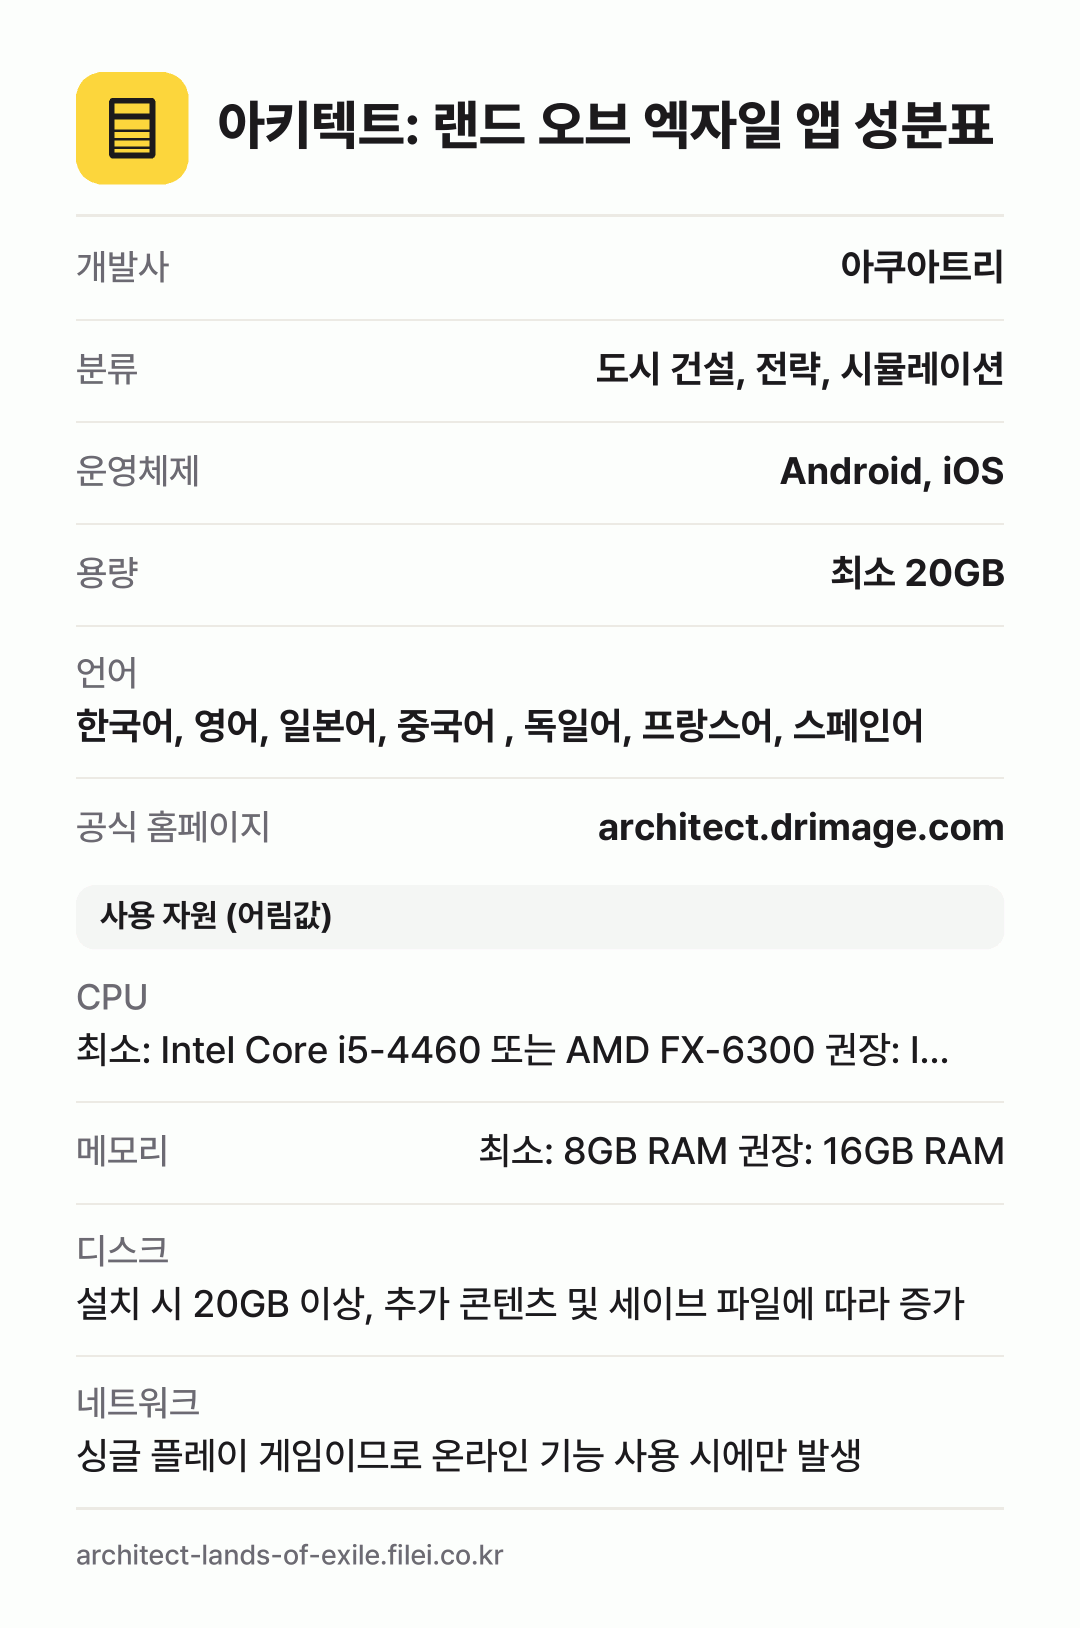Select the '분류' label
Viewport: 1080px width, 1628px height.
[x=107, y=370]
